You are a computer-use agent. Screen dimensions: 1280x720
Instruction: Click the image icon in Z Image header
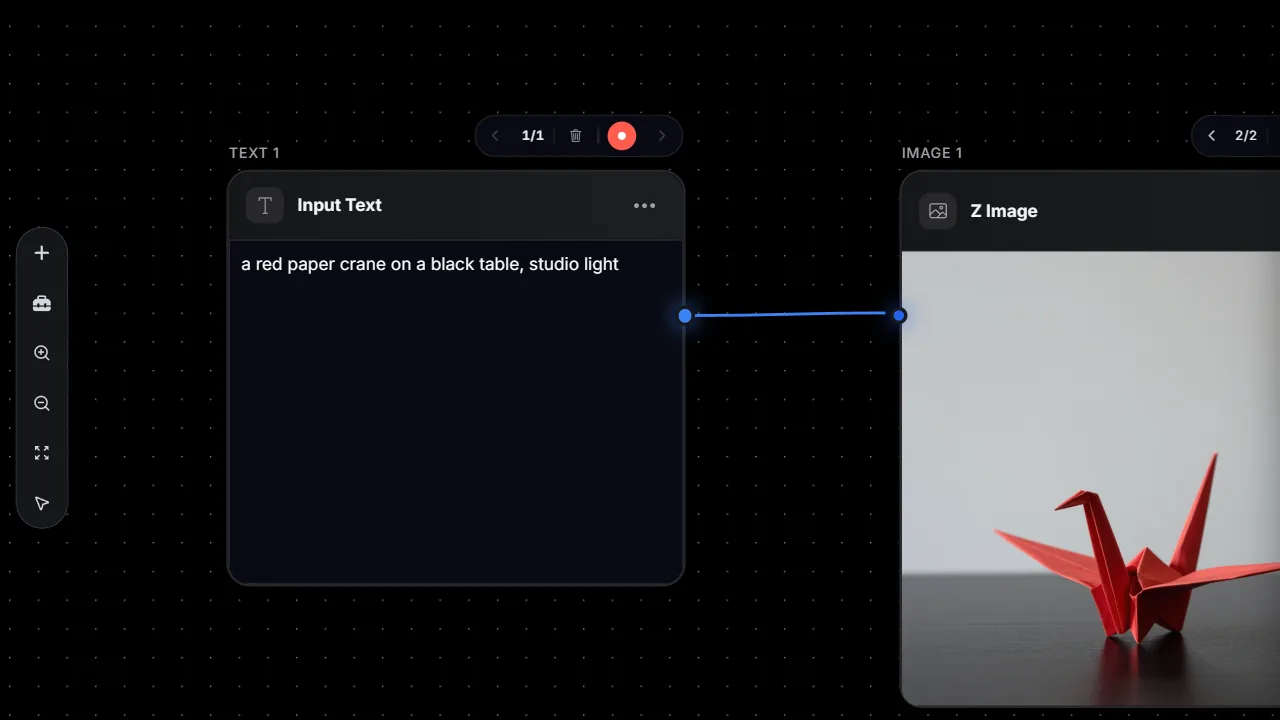[938, 211]
